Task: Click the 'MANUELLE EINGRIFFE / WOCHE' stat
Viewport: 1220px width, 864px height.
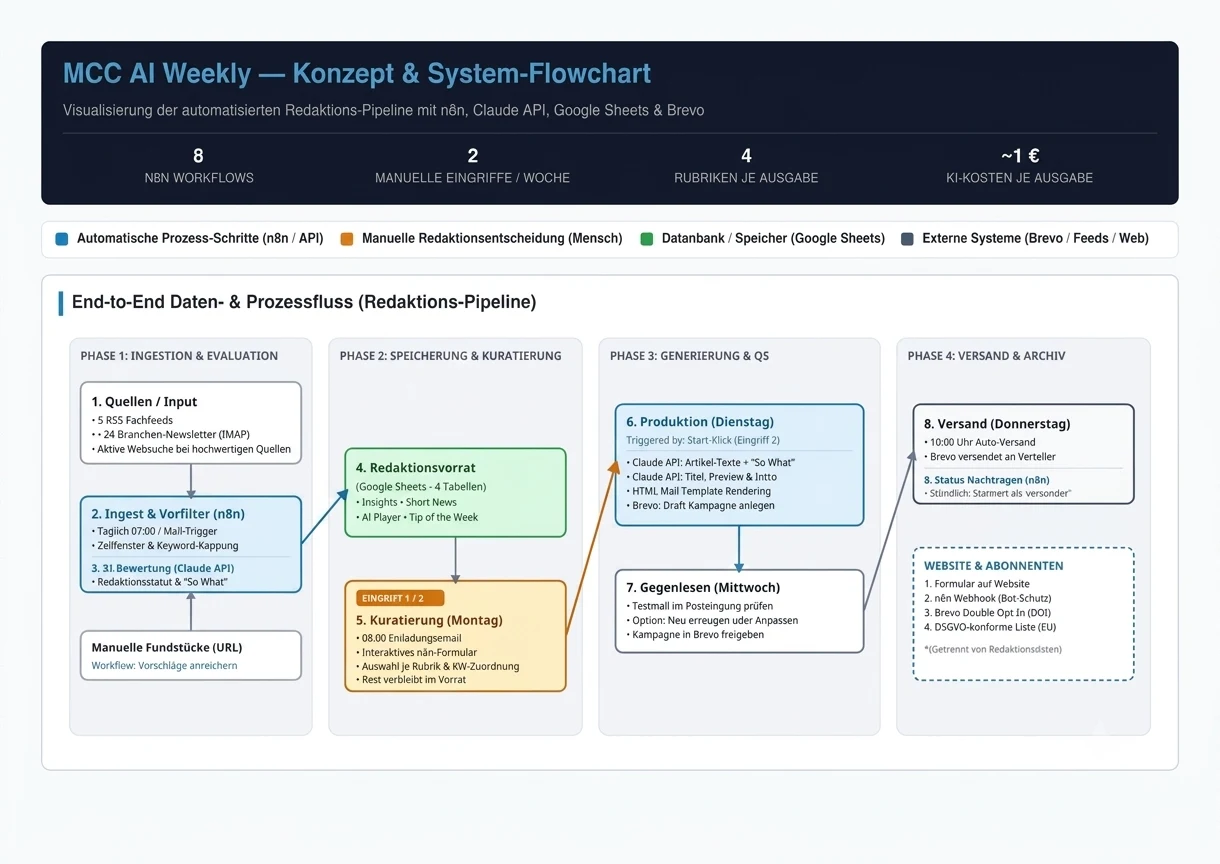Action: pyautogui.click(x=472, y=166)
